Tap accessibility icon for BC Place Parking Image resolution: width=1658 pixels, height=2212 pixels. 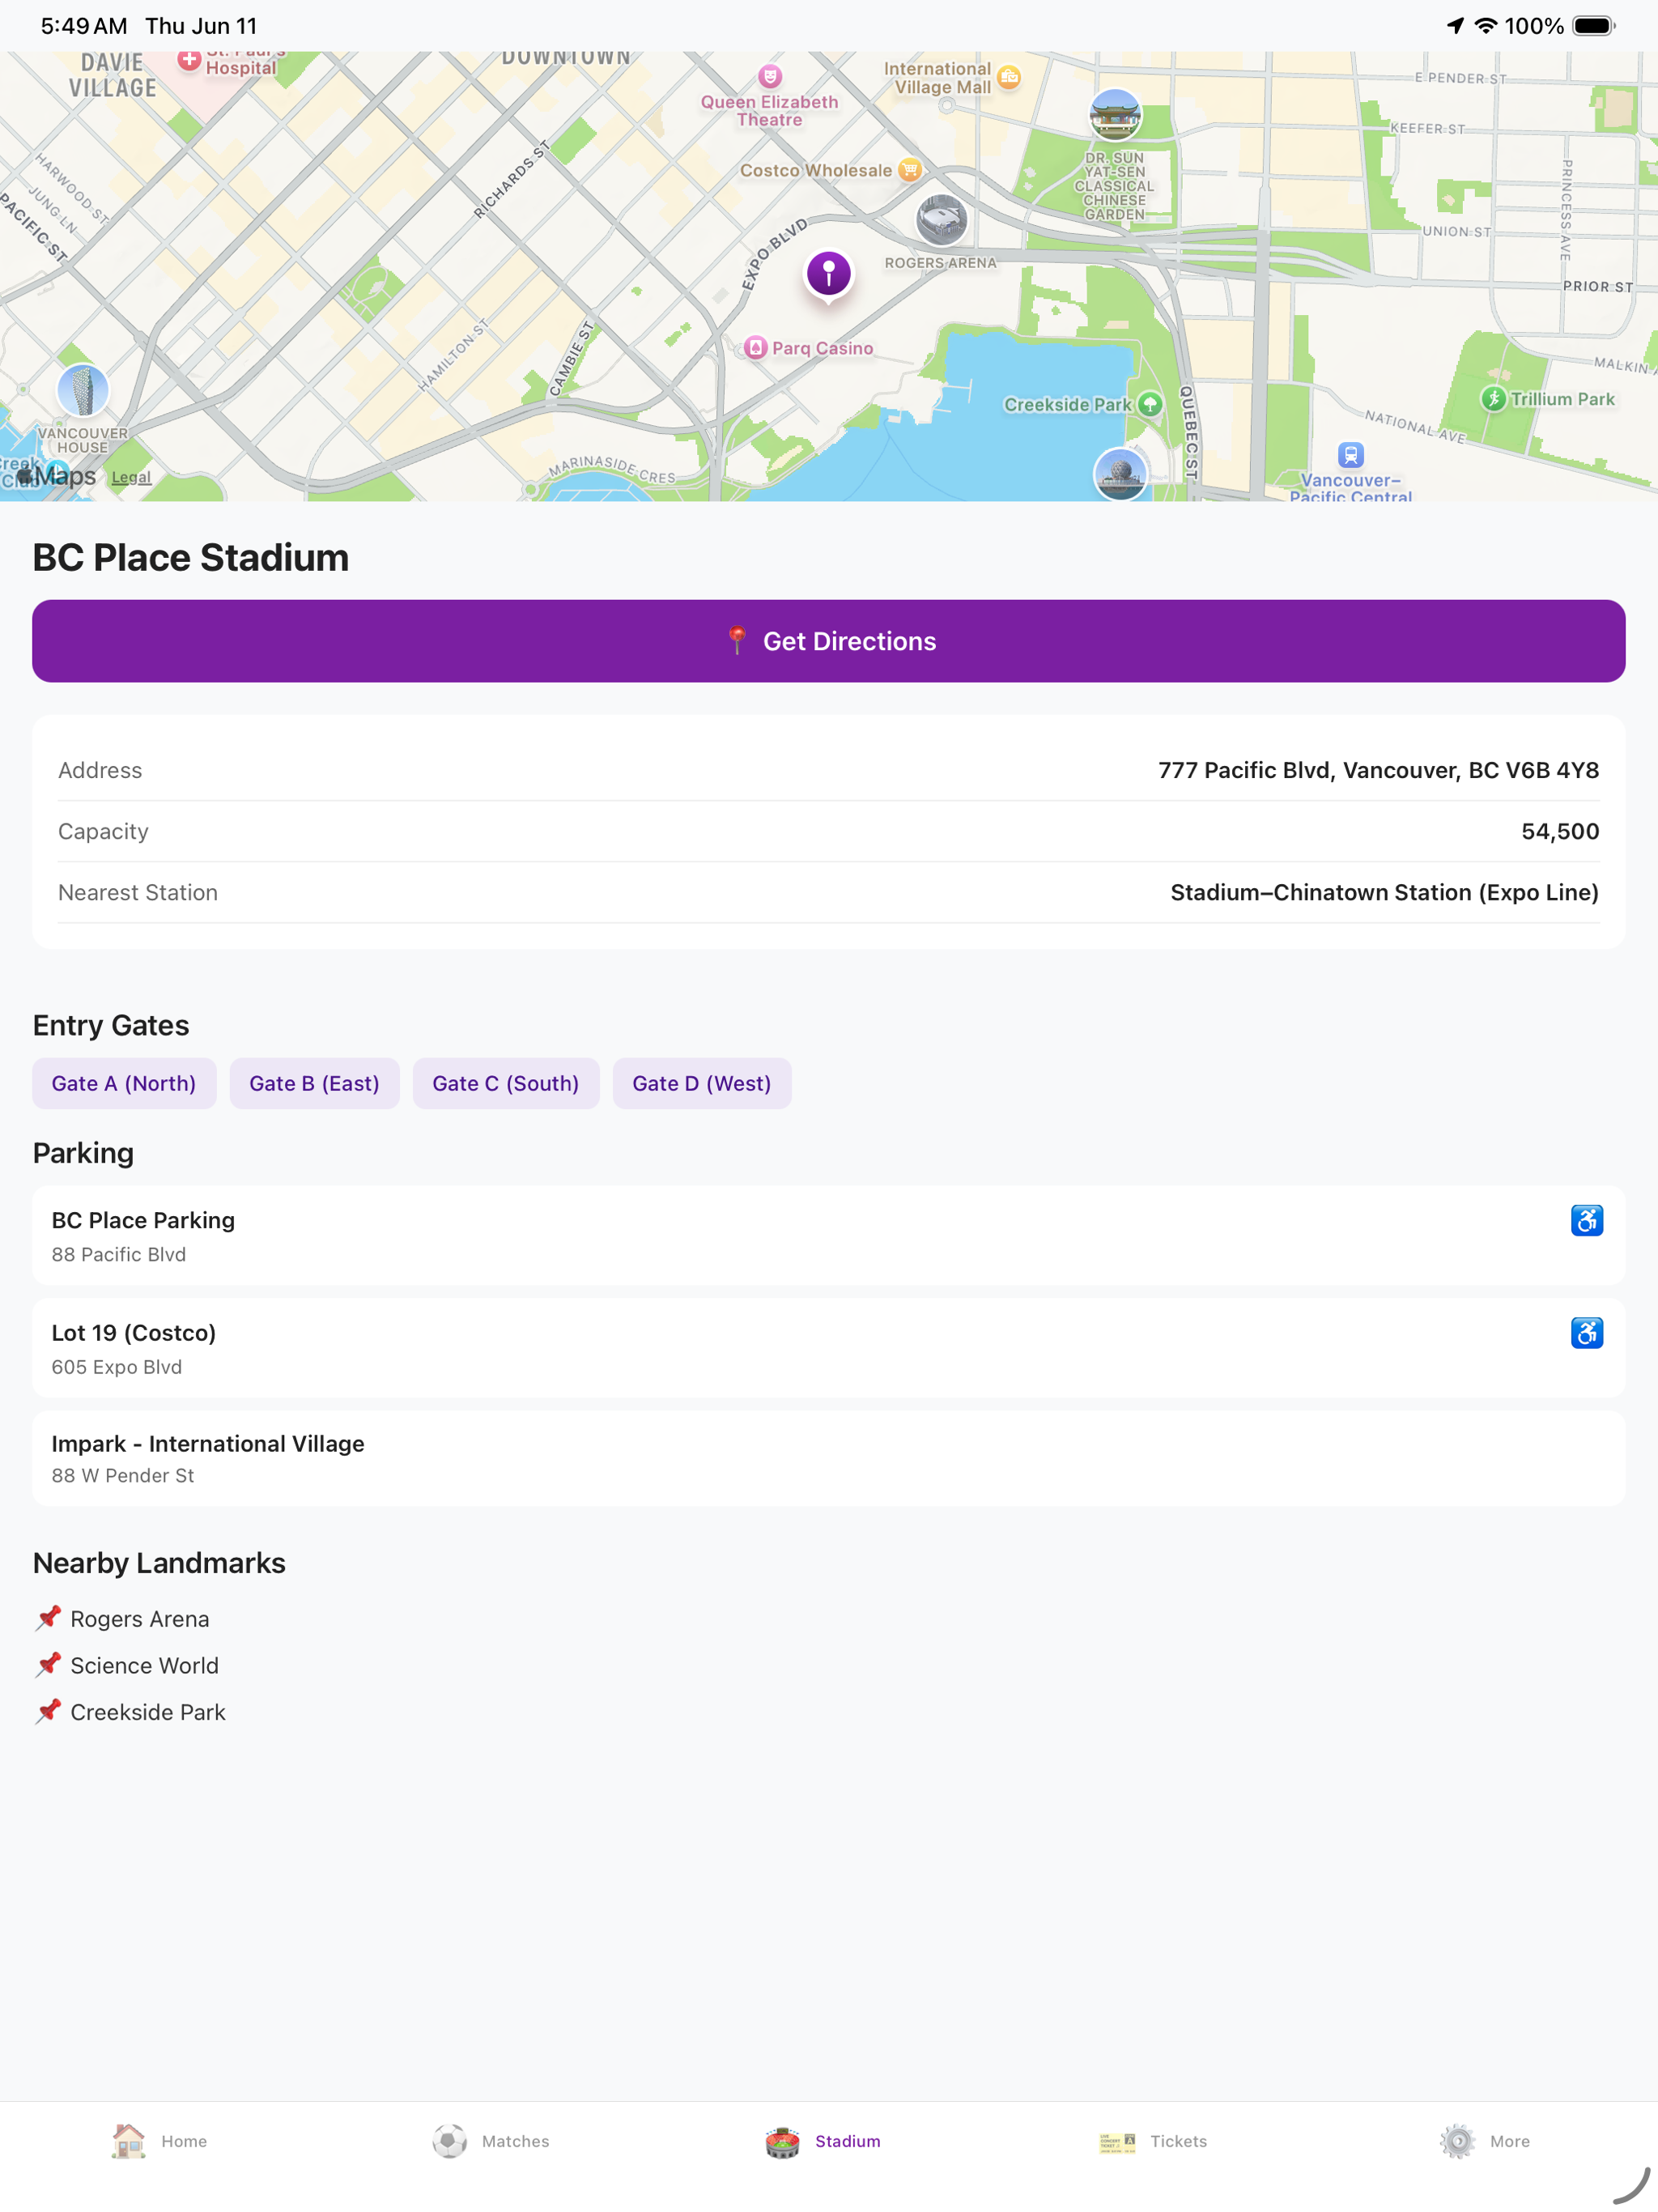(1586, 1220)
